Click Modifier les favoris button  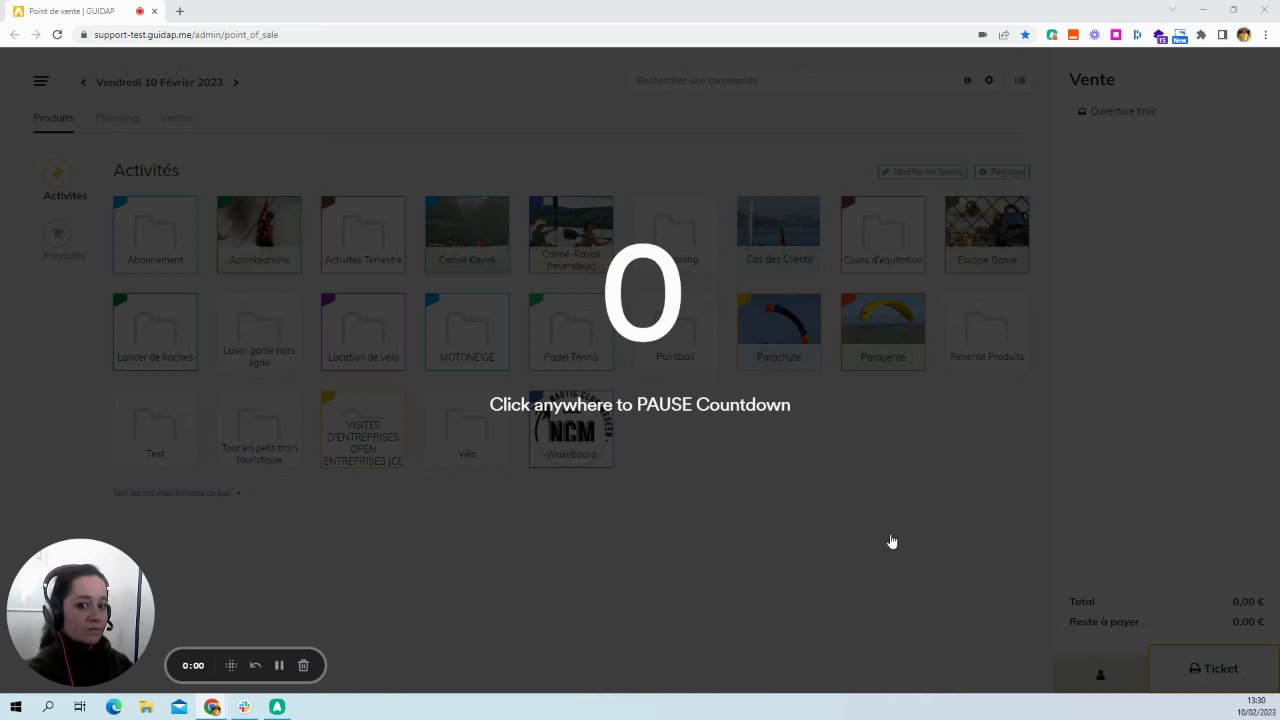click(922, 172)
